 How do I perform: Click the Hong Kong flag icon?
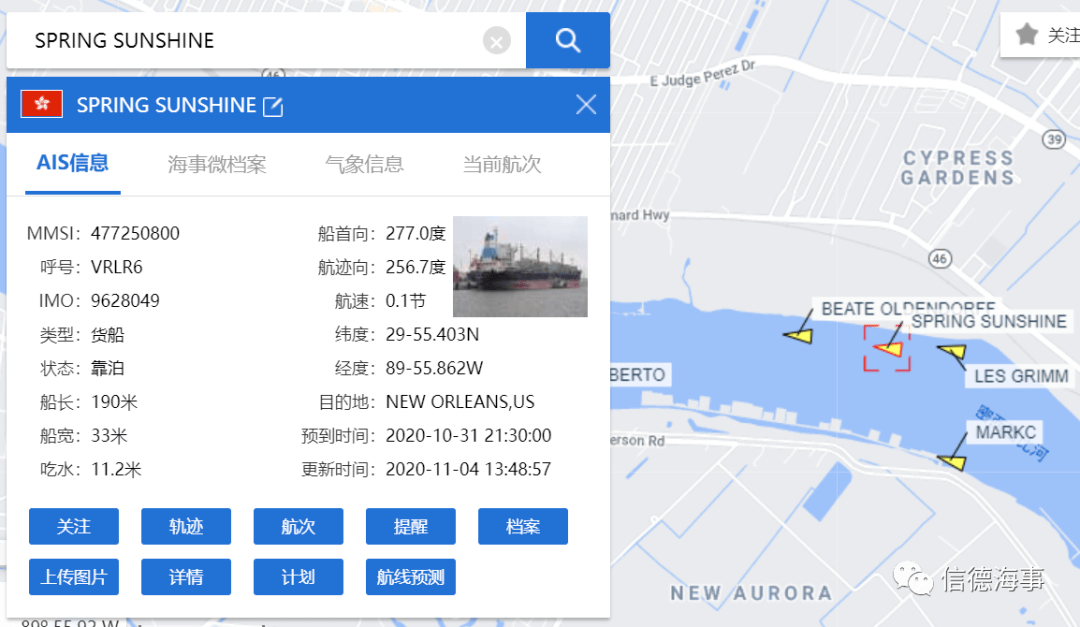42,104
